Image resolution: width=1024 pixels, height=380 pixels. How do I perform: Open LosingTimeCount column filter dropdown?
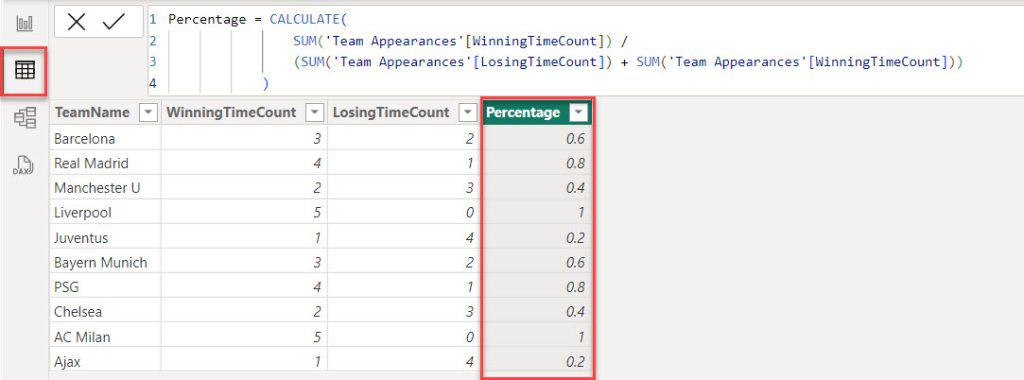click(468, 113)
